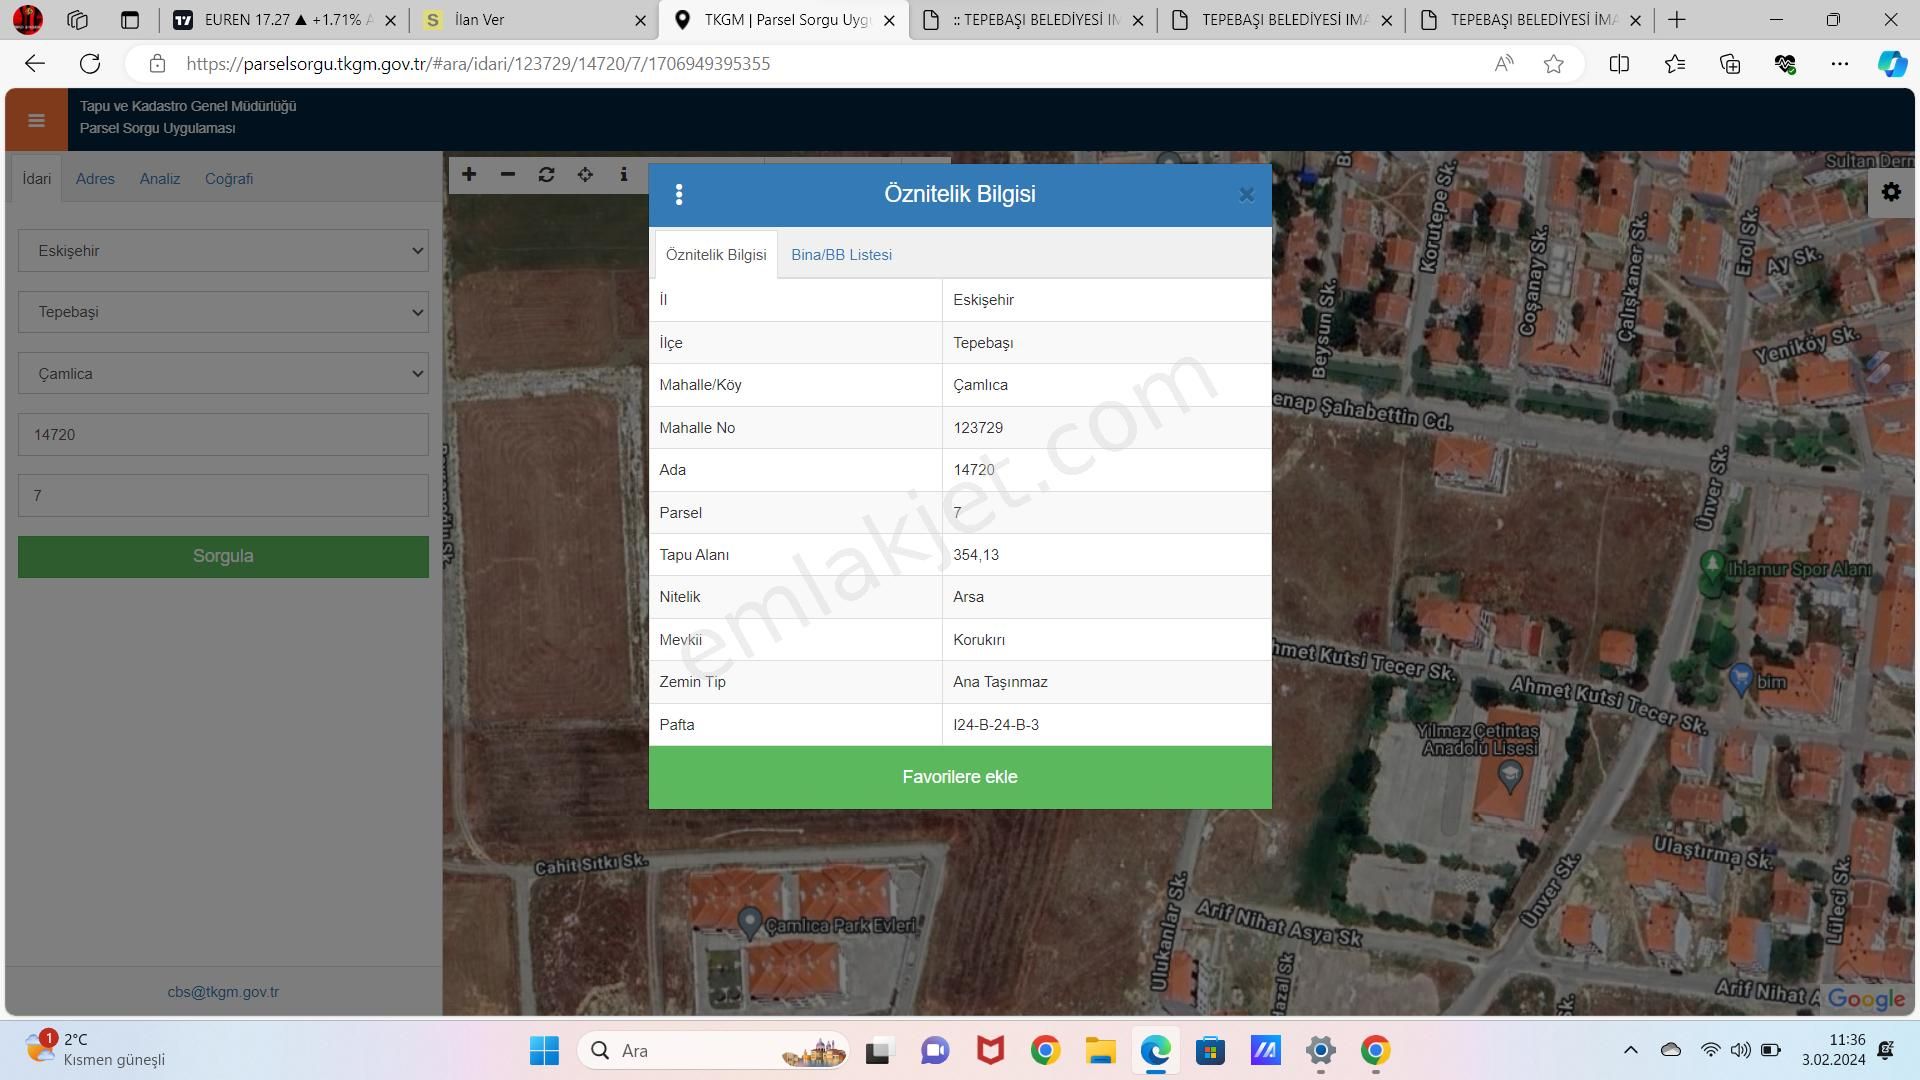This screenshot has width=1920, height=1080.
Task: Click the Çamlıca Park Evleri map pin
Action: (x=750, y=921)
